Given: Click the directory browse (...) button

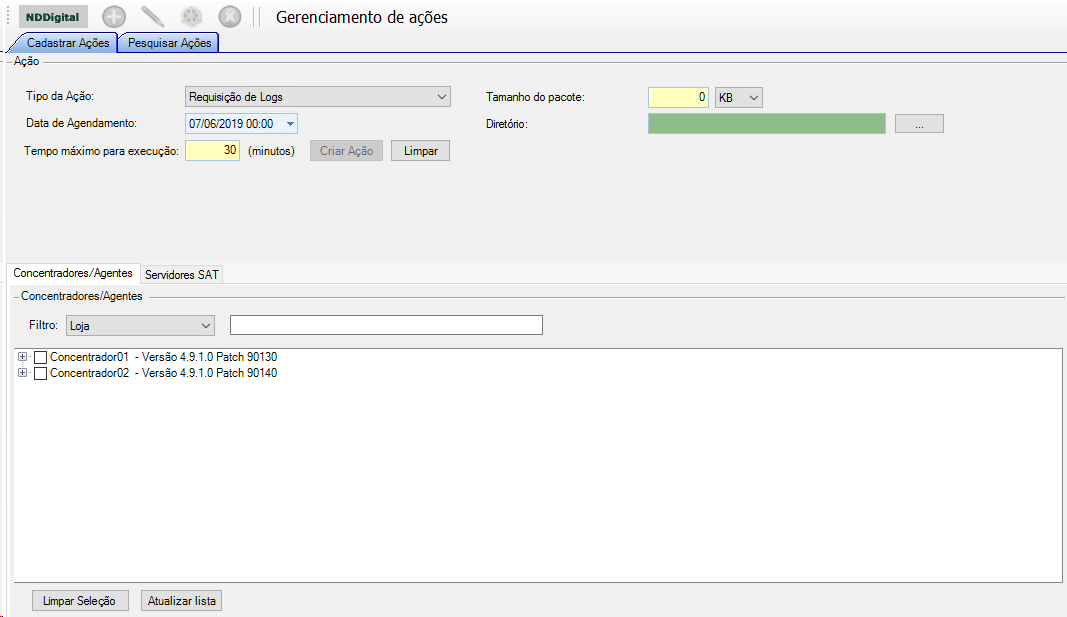Looking at the screenshot, I should [919, 124].
